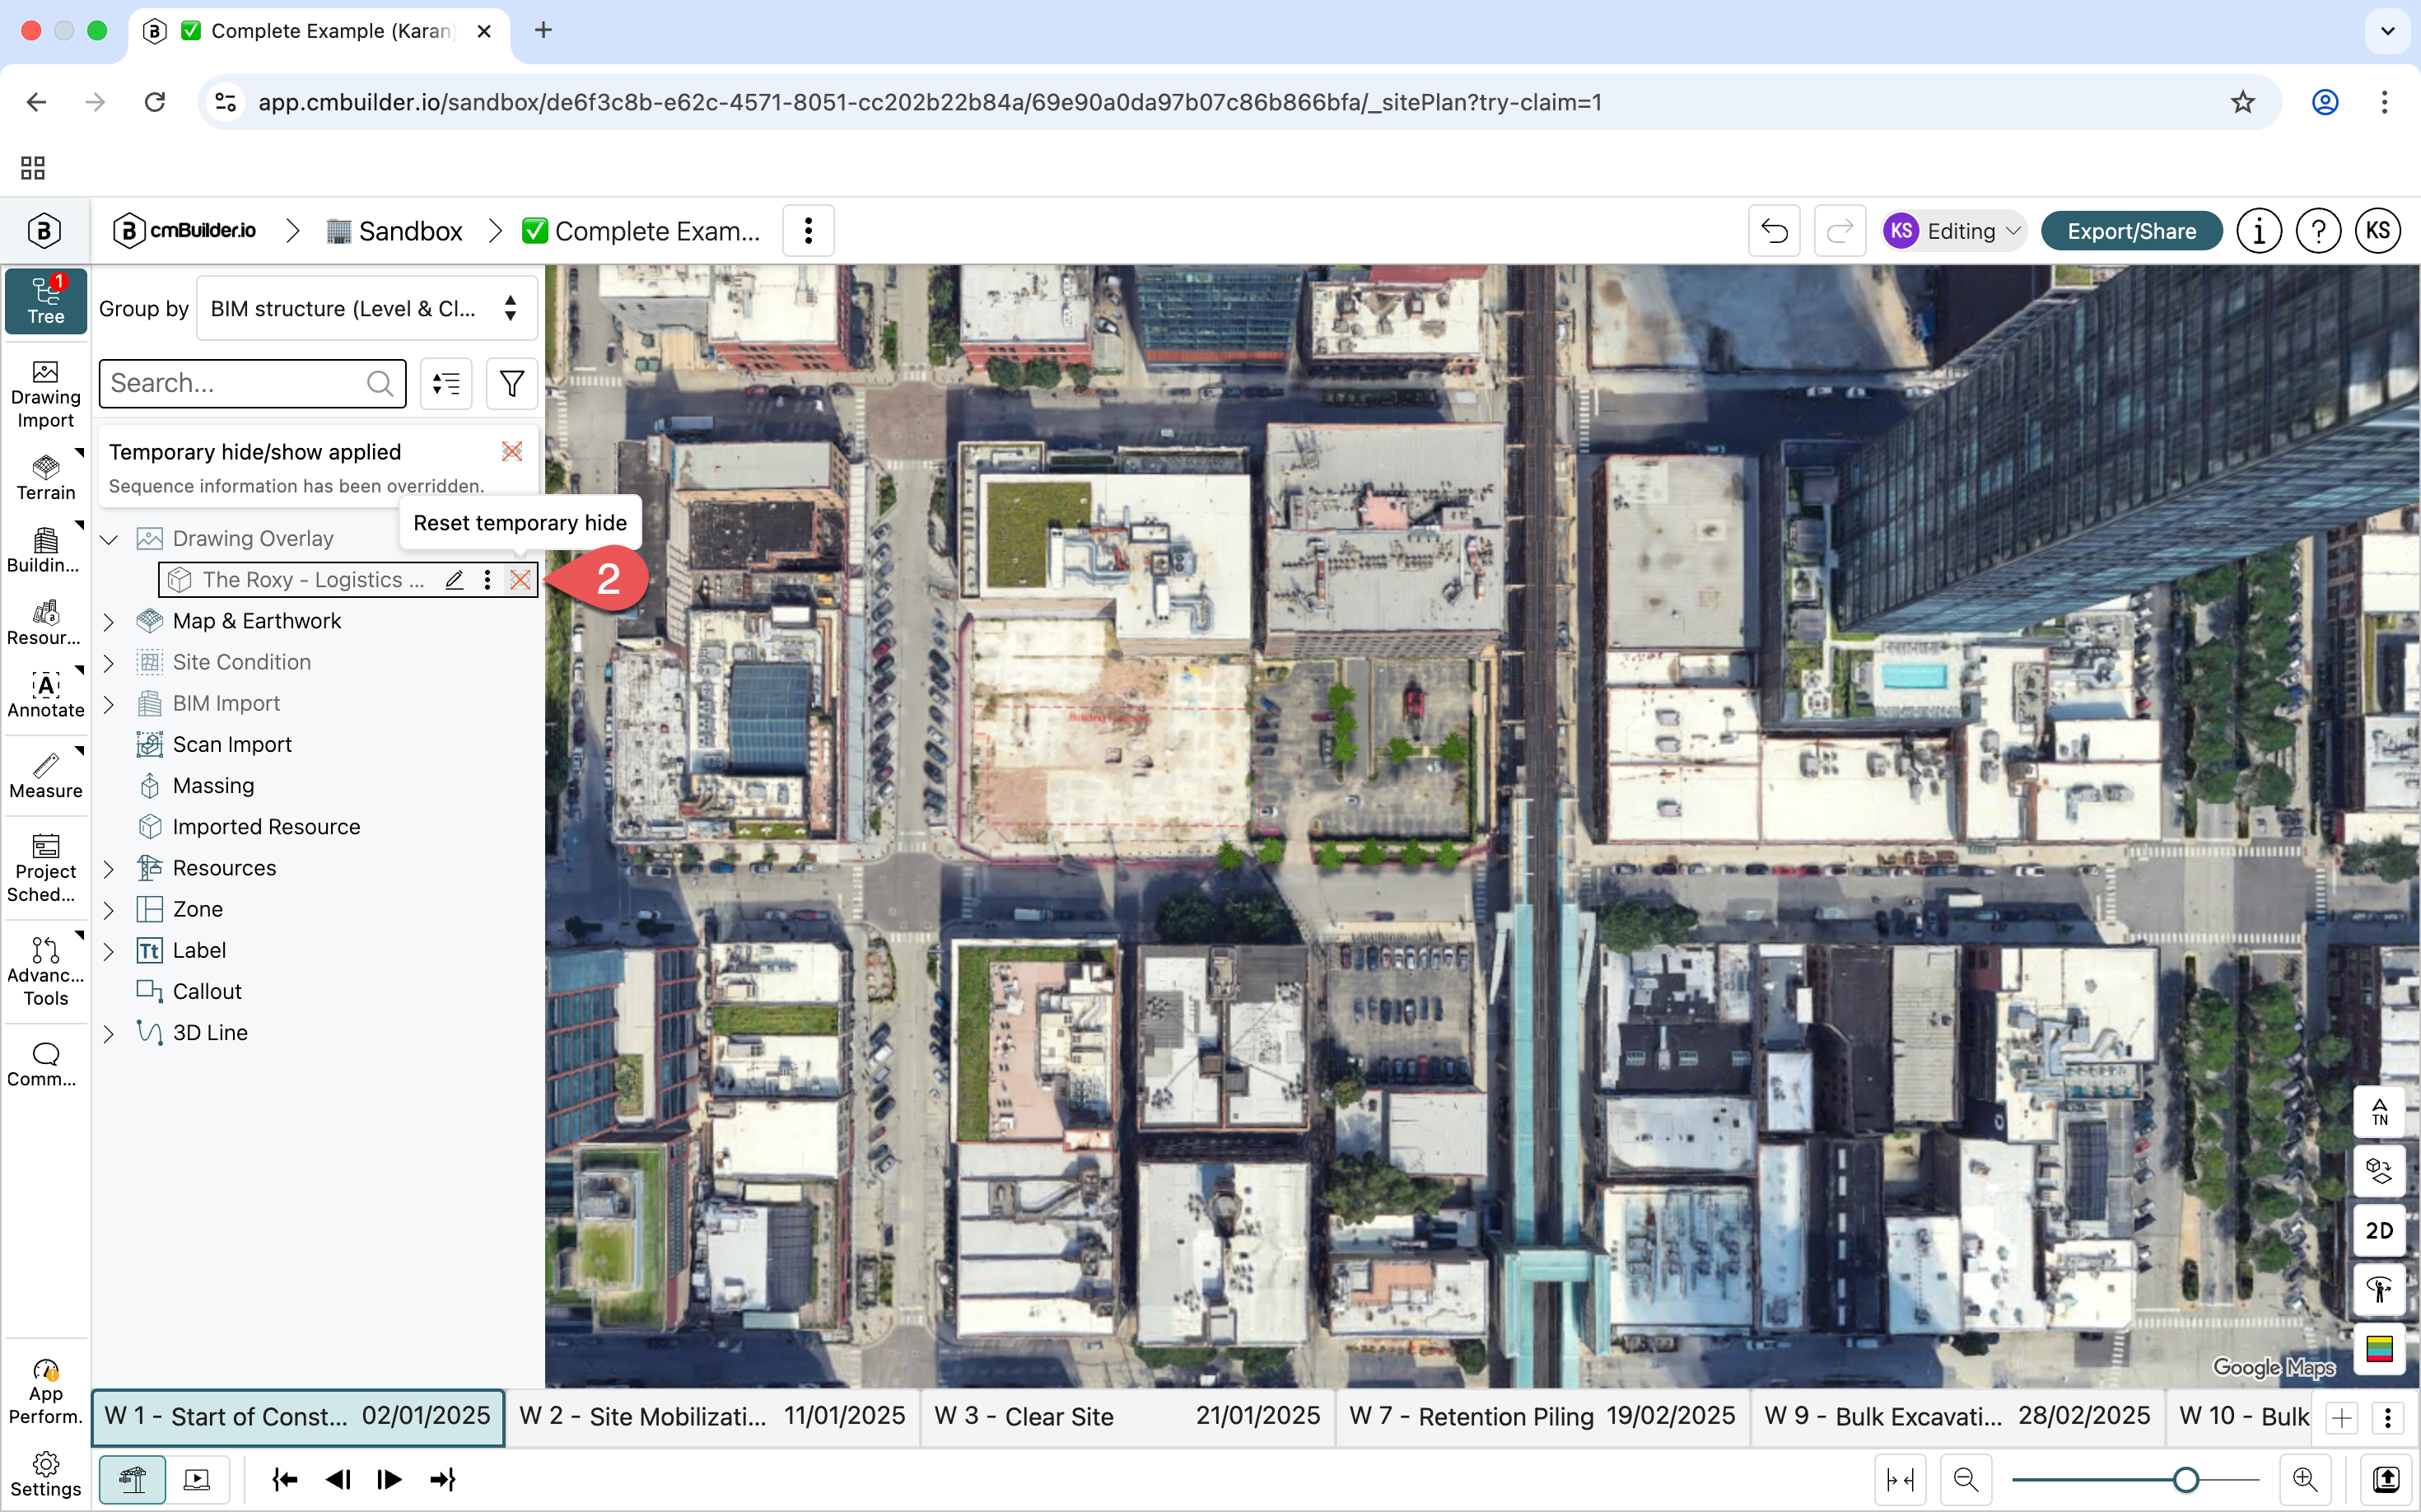Expand the Resources tree group
Image resolution: width=2421 pixels, height=1512 pixels.
point(109,868)
